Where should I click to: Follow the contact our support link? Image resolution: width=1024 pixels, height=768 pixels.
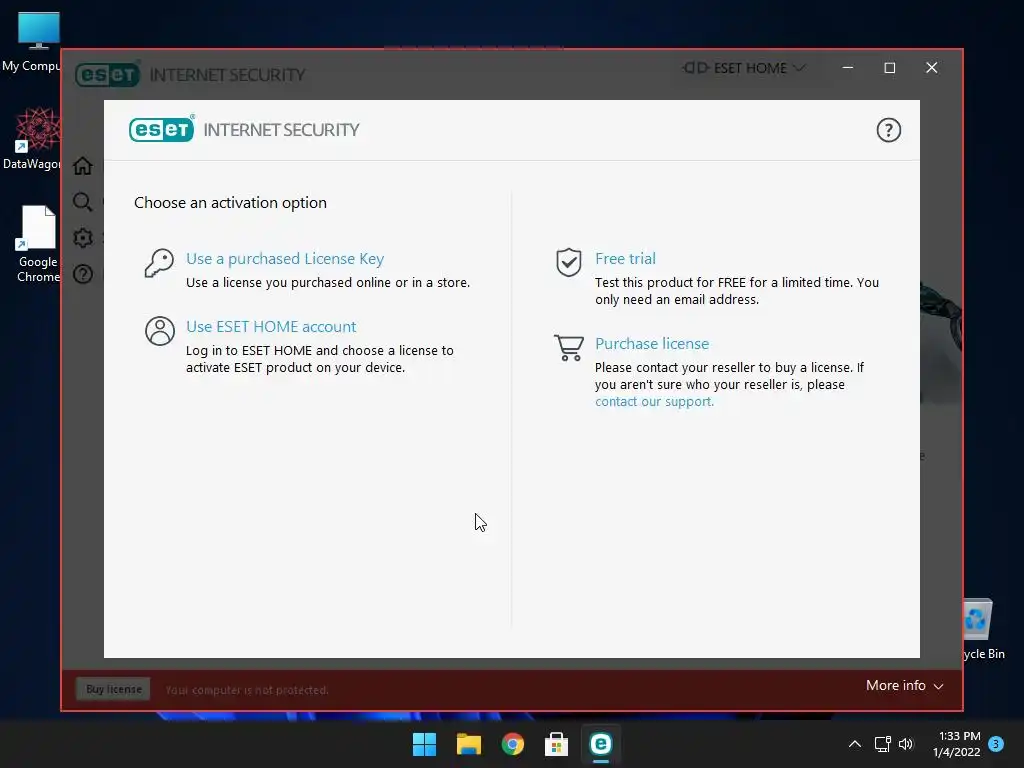pyautogui.click(x=654, y=402)
